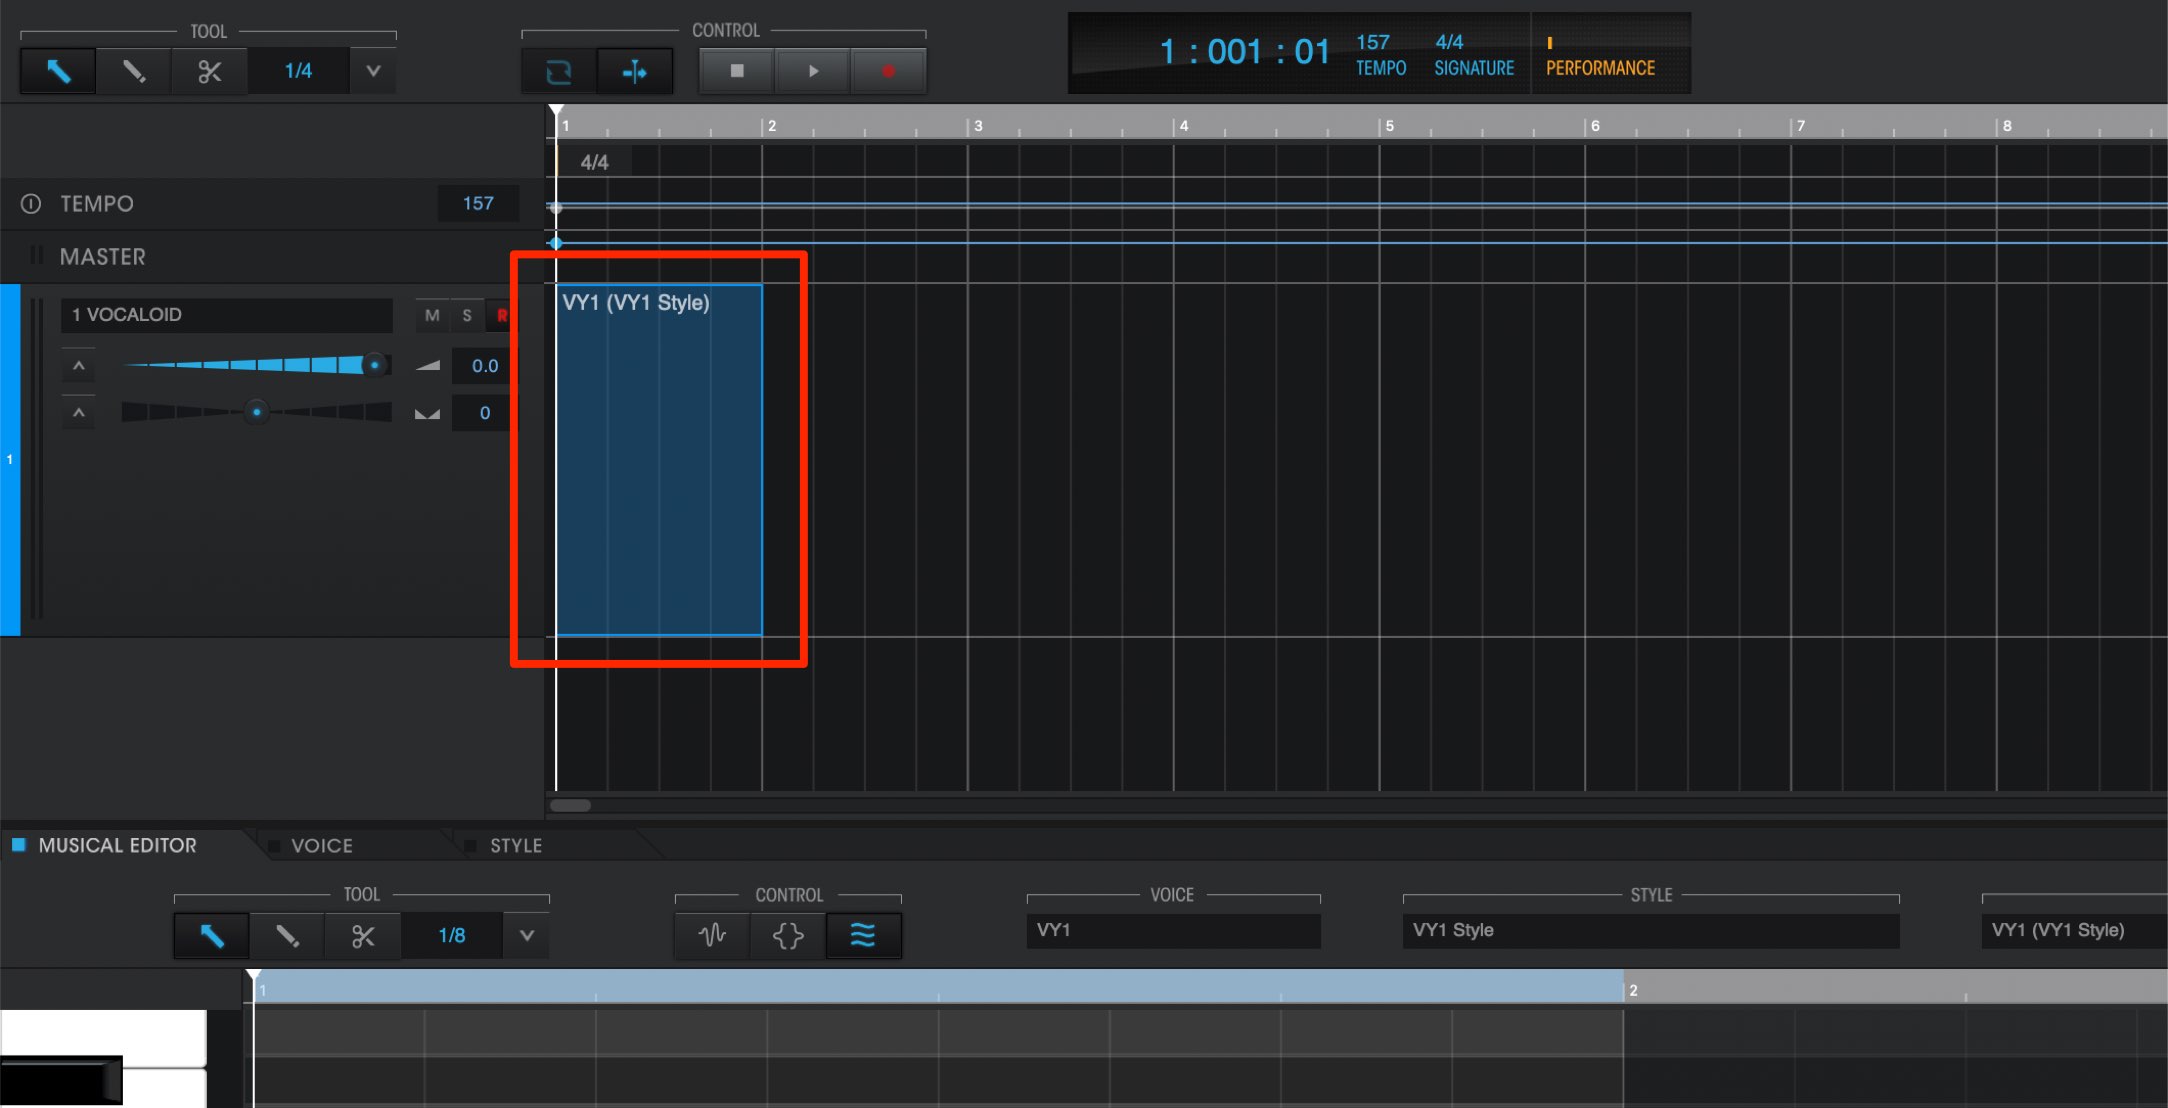Toggle the curly braces control button
Screen dimensions: 2168x1108
click(788, 936)
